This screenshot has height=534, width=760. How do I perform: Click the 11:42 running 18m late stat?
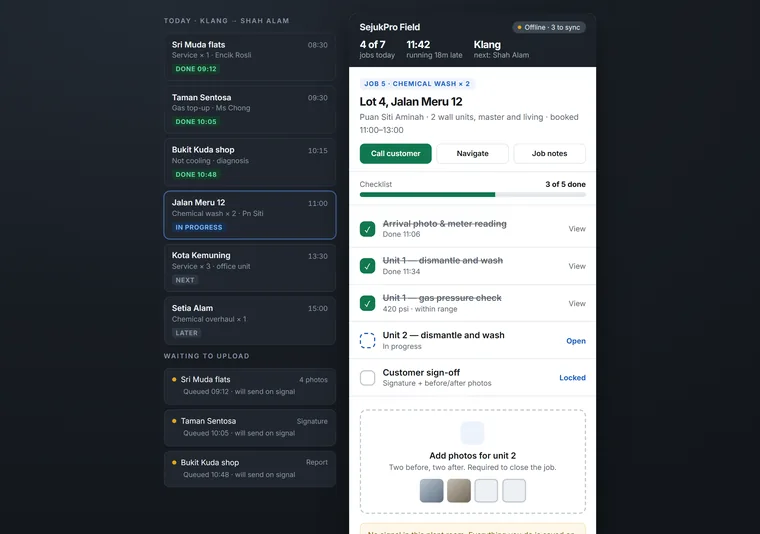pos(434,49)
